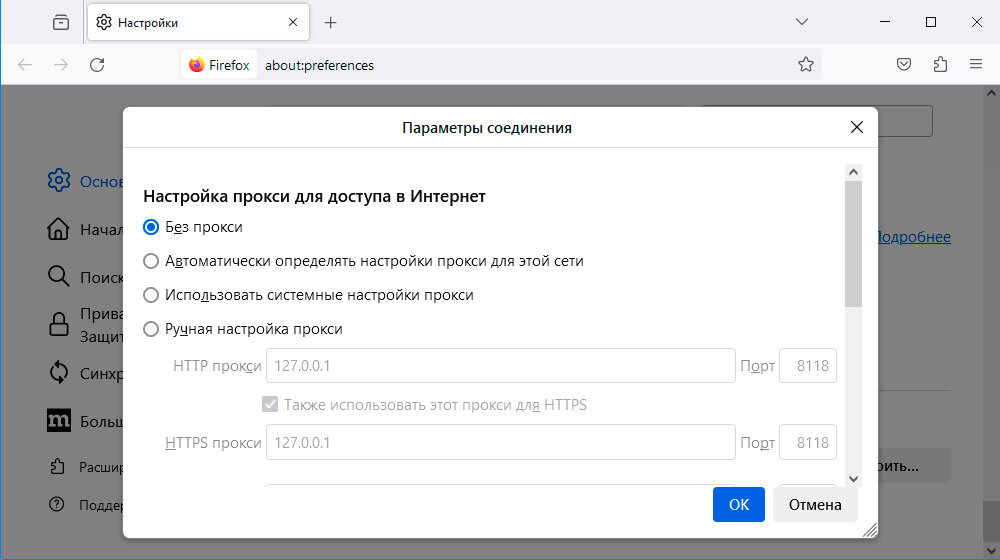The height and width of the screenshot is (560, 1000).
Task: Open the Подробнее link behind dialog
Action: coord(914,237)
